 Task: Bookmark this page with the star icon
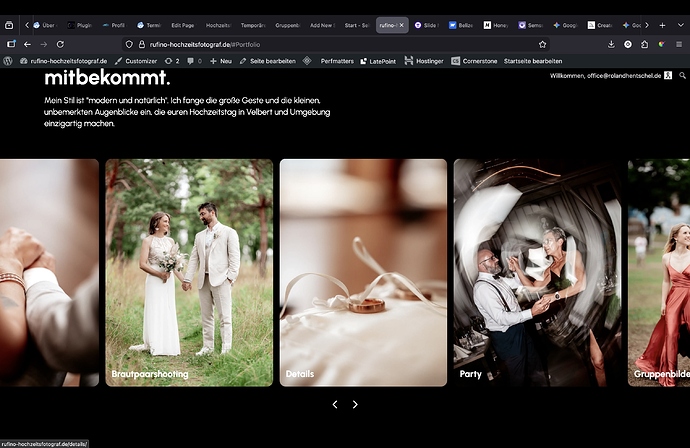[x=542, y=44]
